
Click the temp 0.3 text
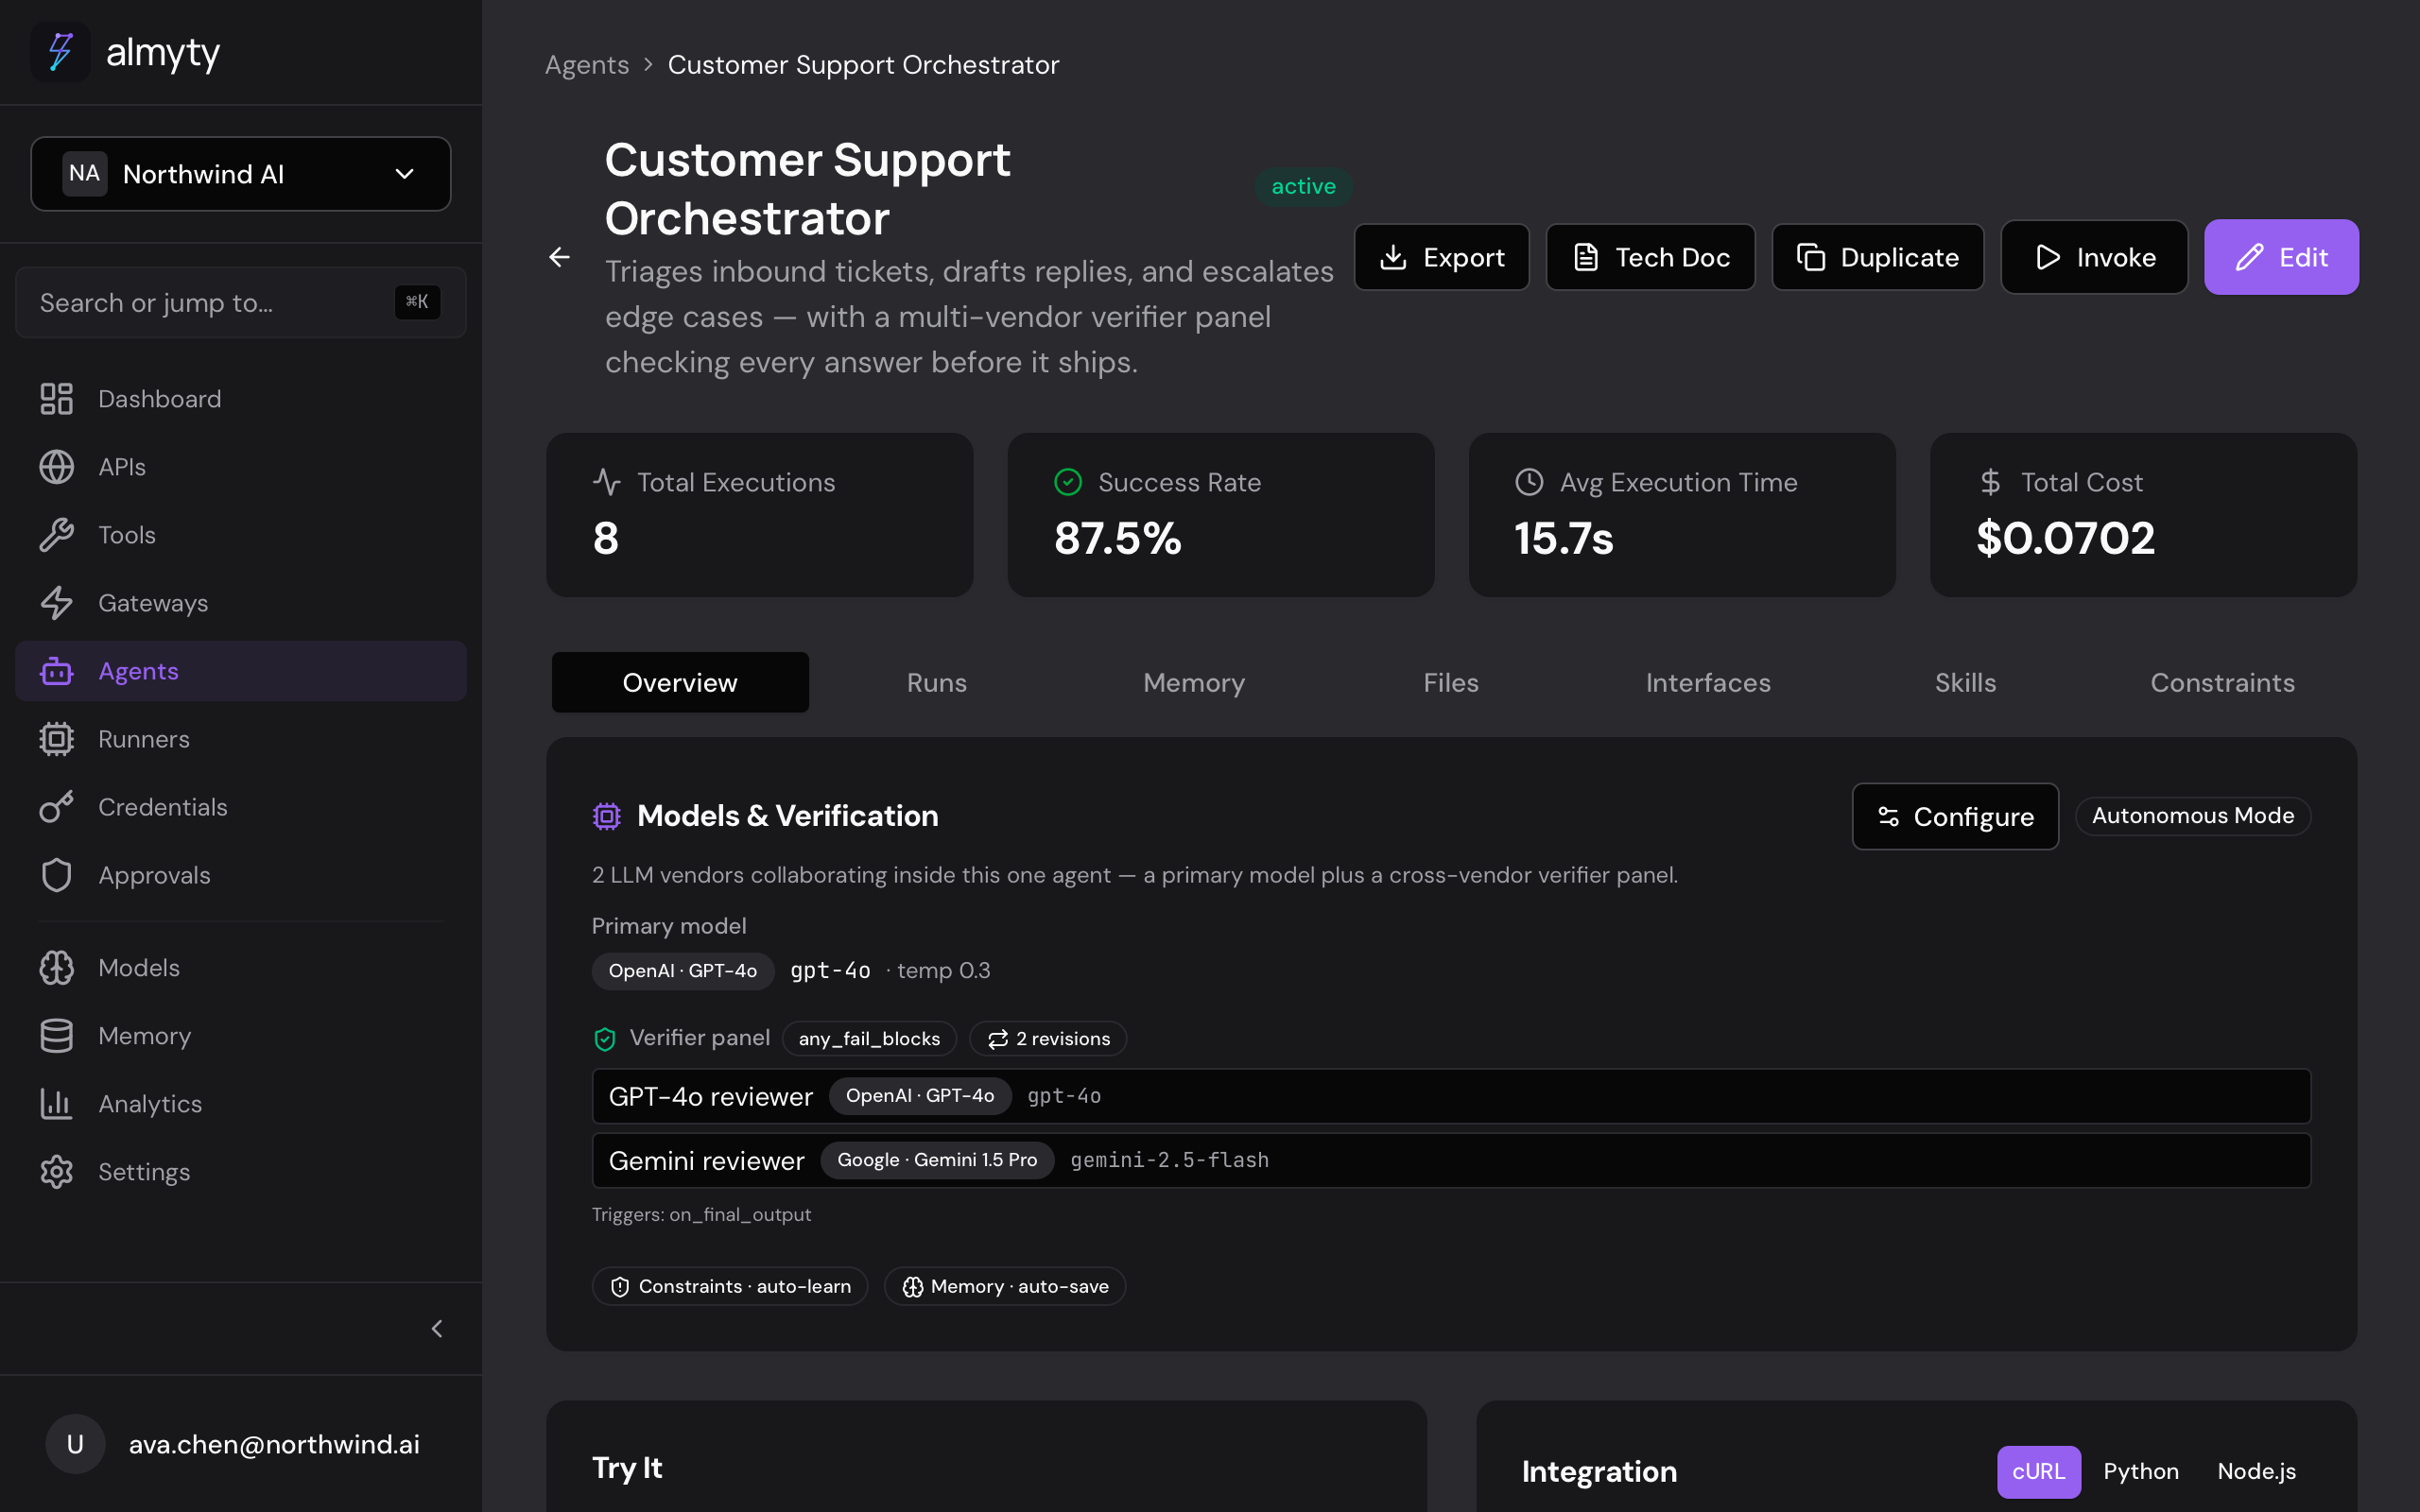(x=943, y=971)
